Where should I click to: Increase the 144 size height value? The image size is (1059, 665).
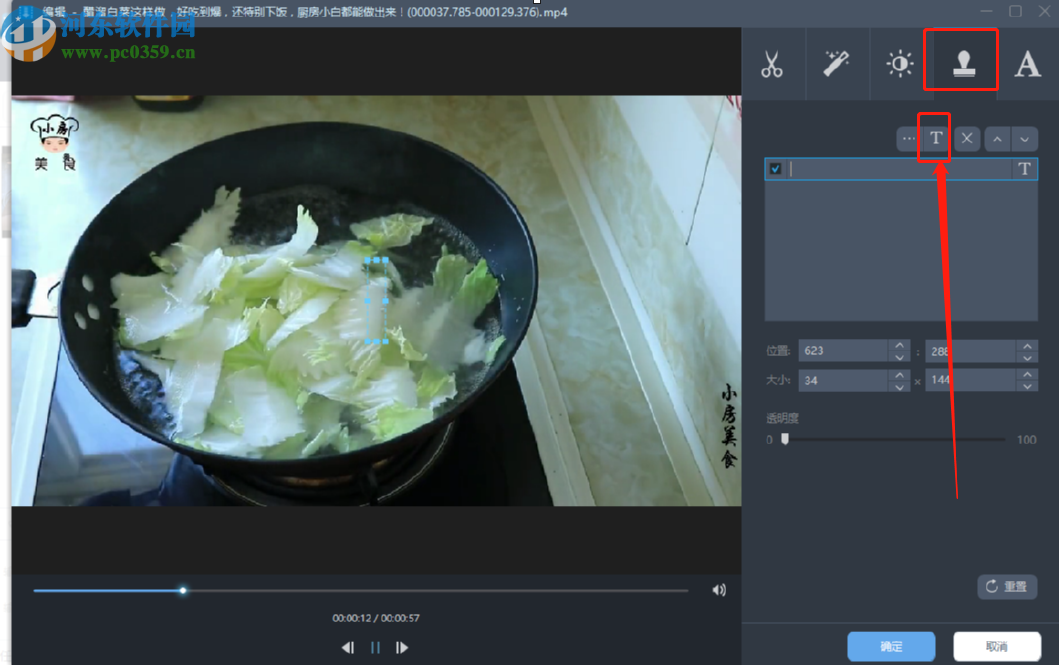1027,374
